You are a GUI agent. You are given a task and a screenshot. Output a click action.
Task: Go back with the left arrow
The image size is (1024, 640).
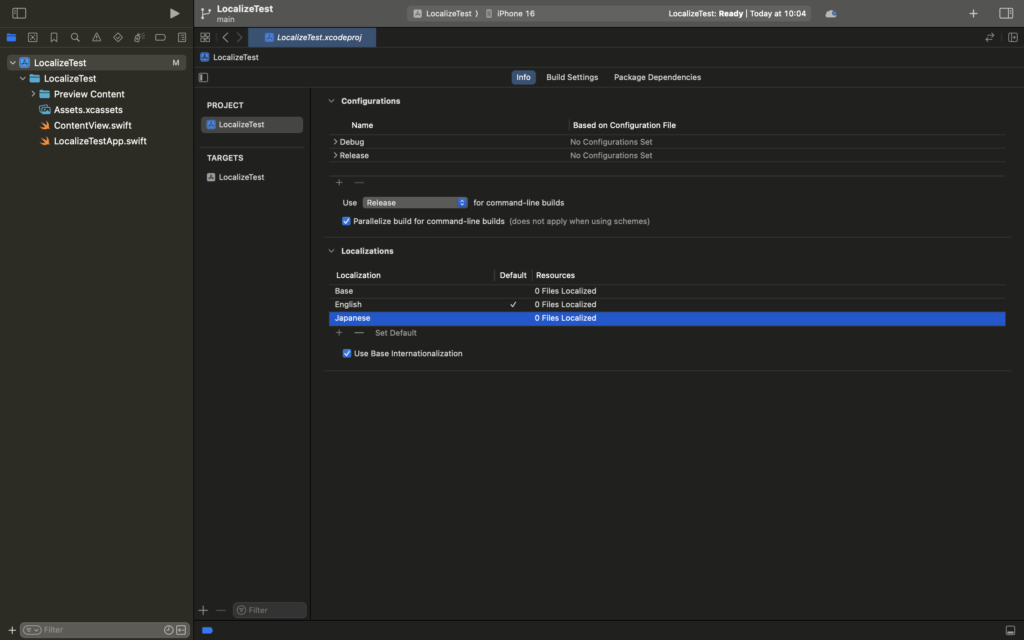click(225, 37)
